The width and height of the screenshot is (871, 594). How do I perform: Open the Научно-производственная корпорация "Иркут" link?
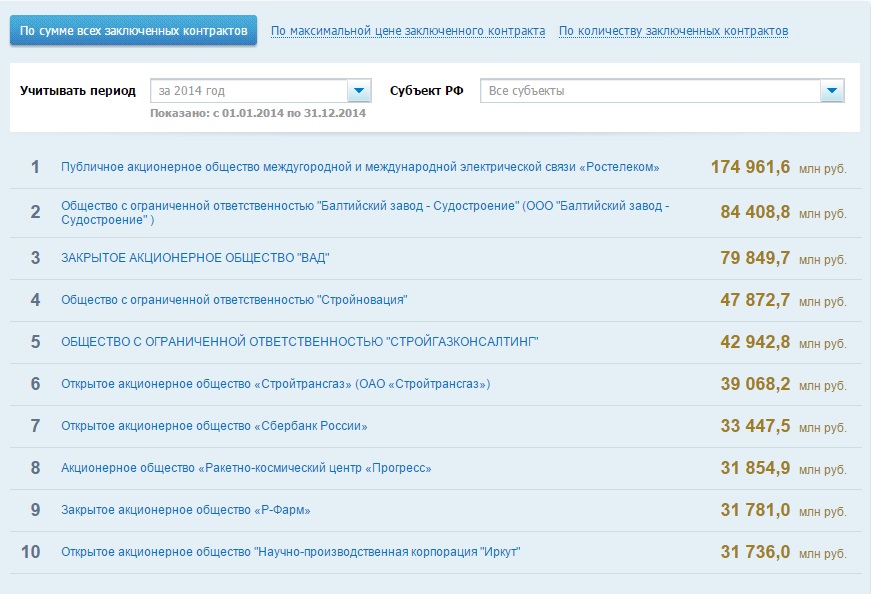pos(291,552)
